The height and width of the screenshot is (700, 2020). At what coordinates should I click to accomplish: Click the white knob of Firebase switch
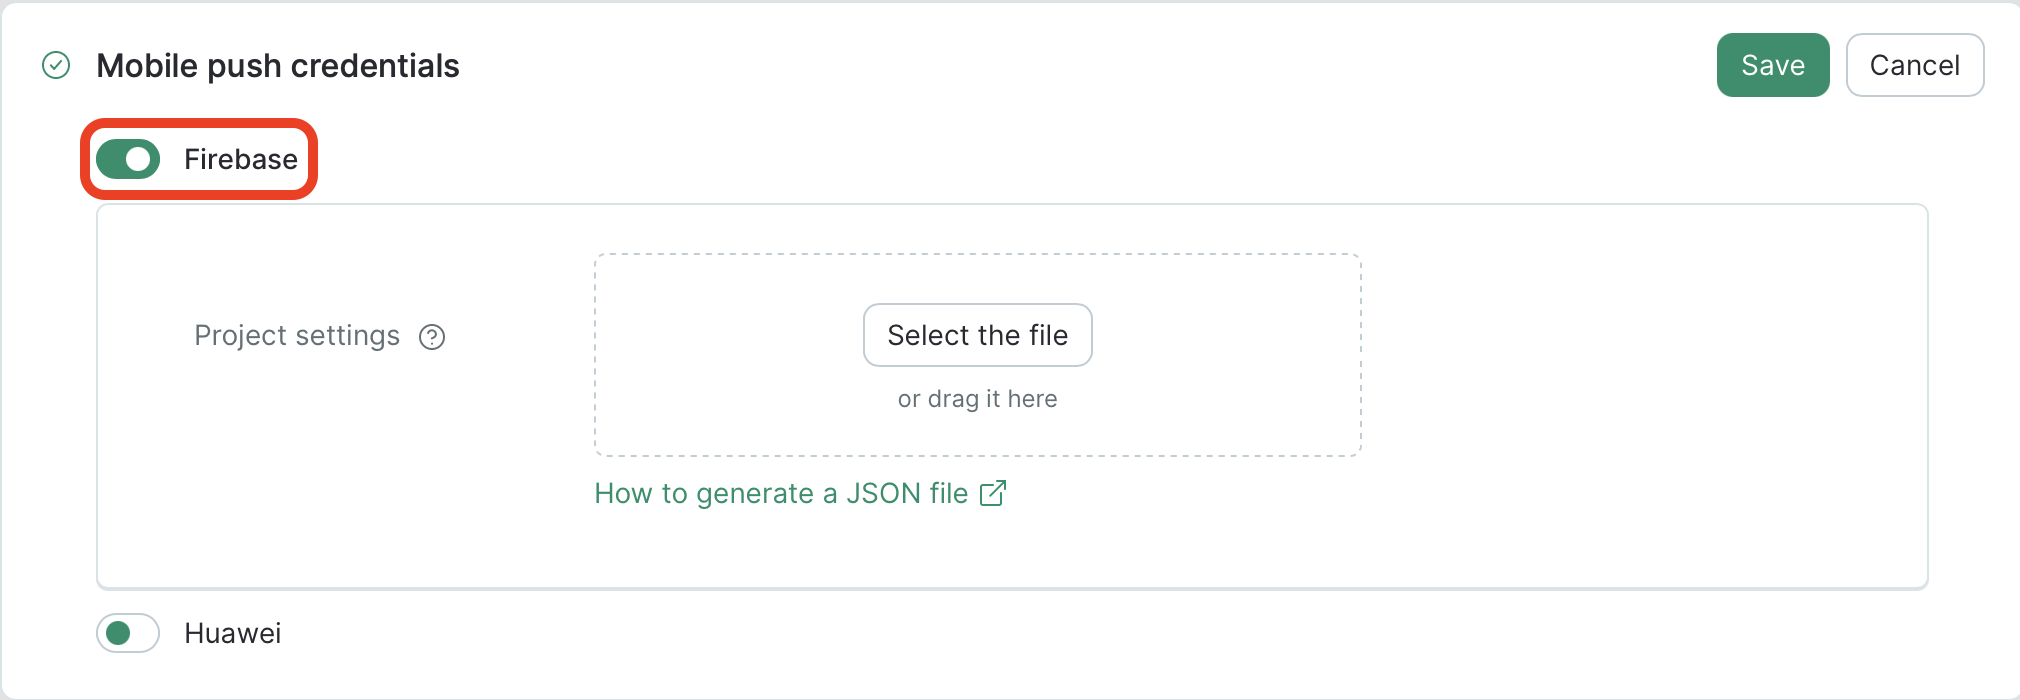[139, 159]
